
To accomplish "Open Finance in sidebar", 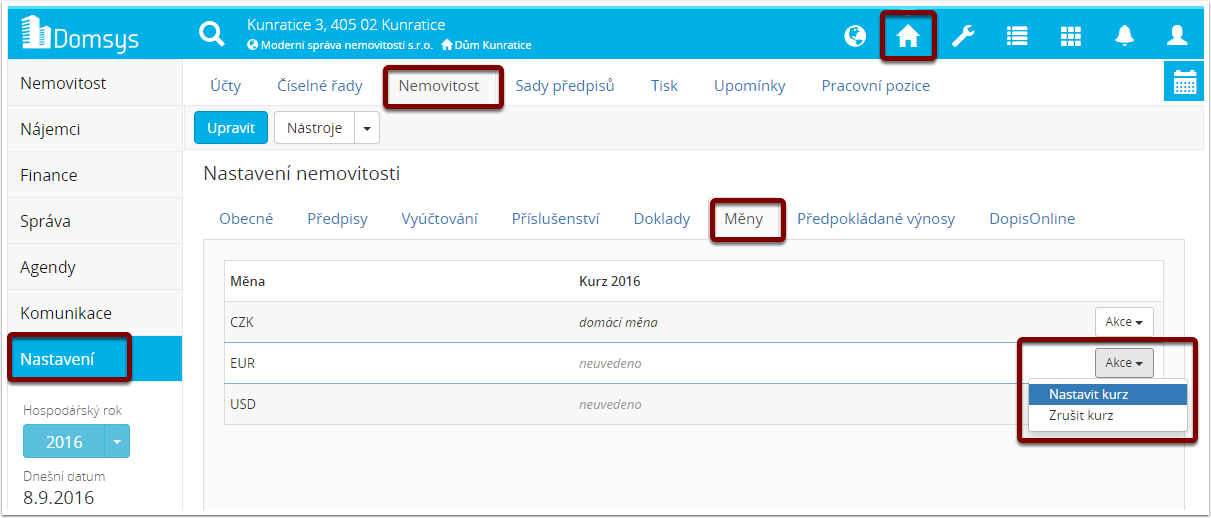I will [x=95, y=175].
